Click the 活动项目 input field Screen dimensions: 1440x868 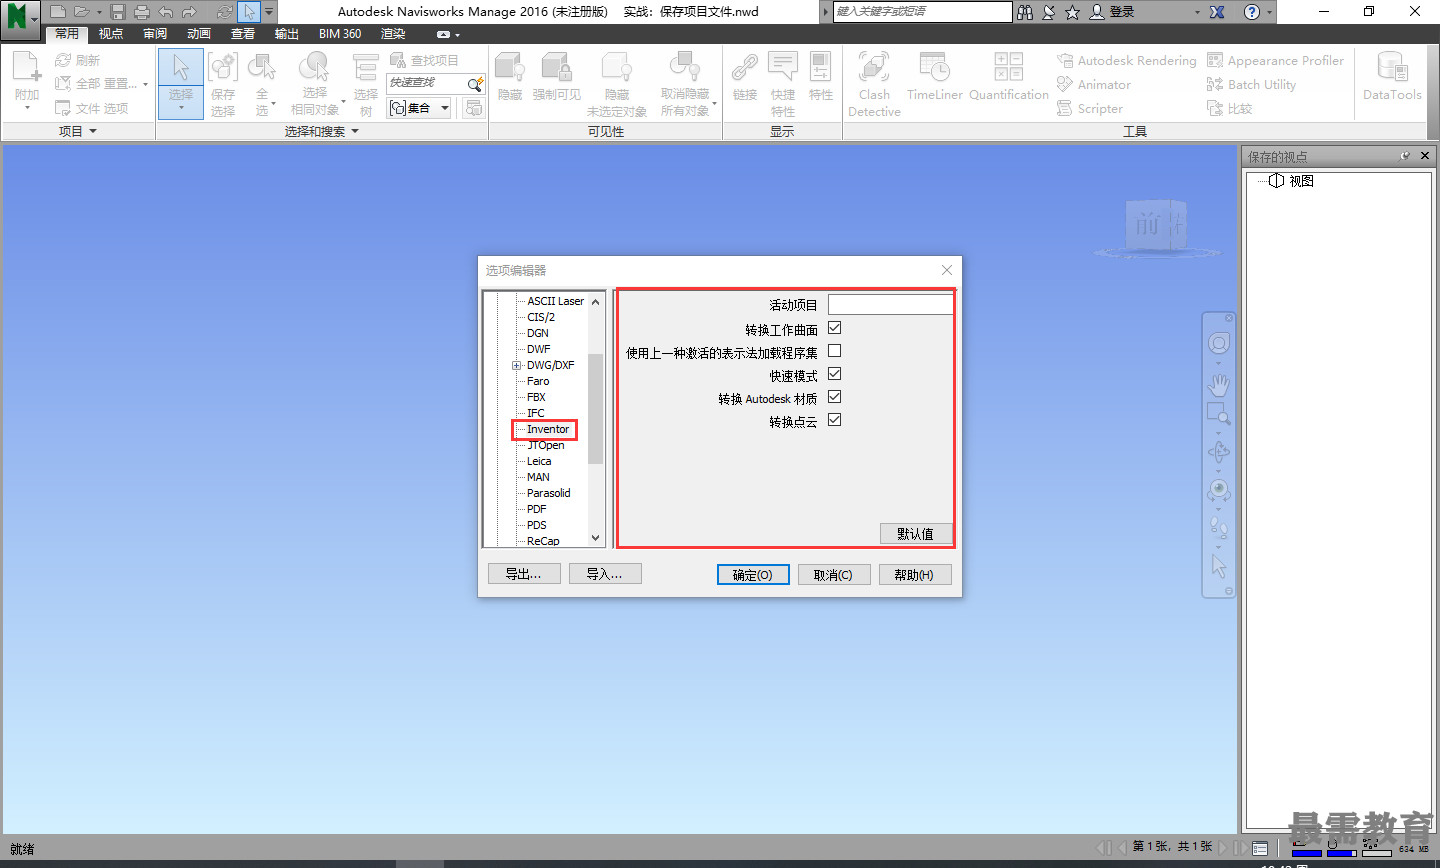891,304
